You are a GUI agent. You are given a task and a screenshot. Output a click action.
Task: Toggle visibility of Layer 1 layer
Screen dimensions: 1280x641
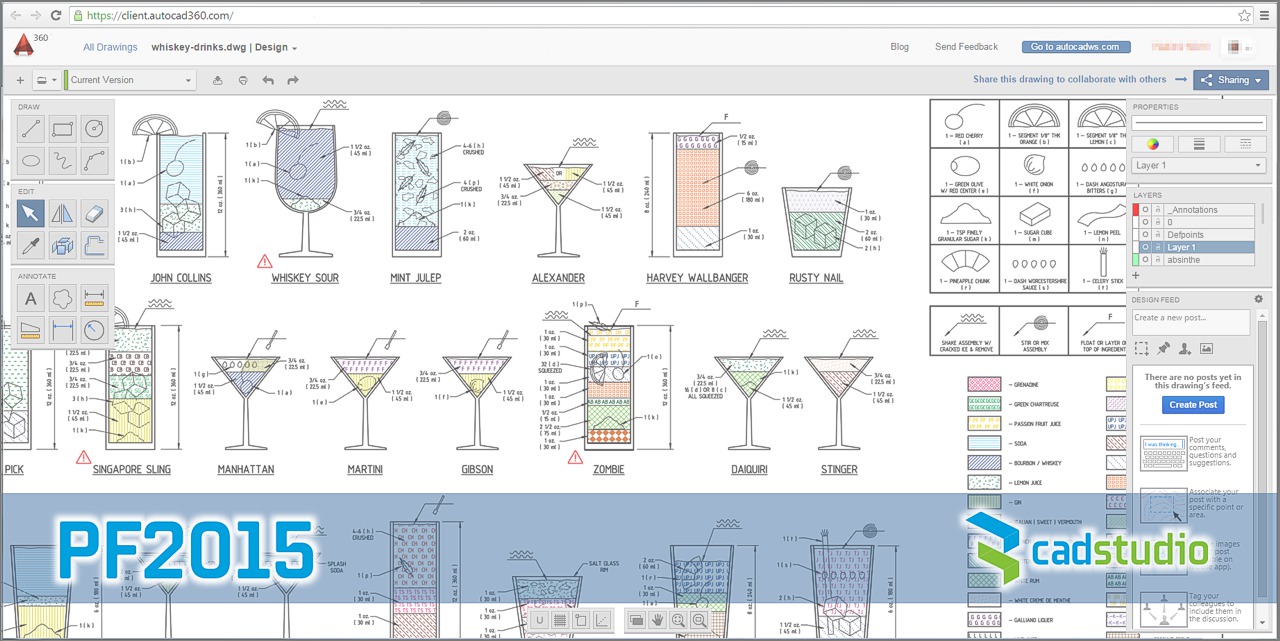coord(1146,247)
